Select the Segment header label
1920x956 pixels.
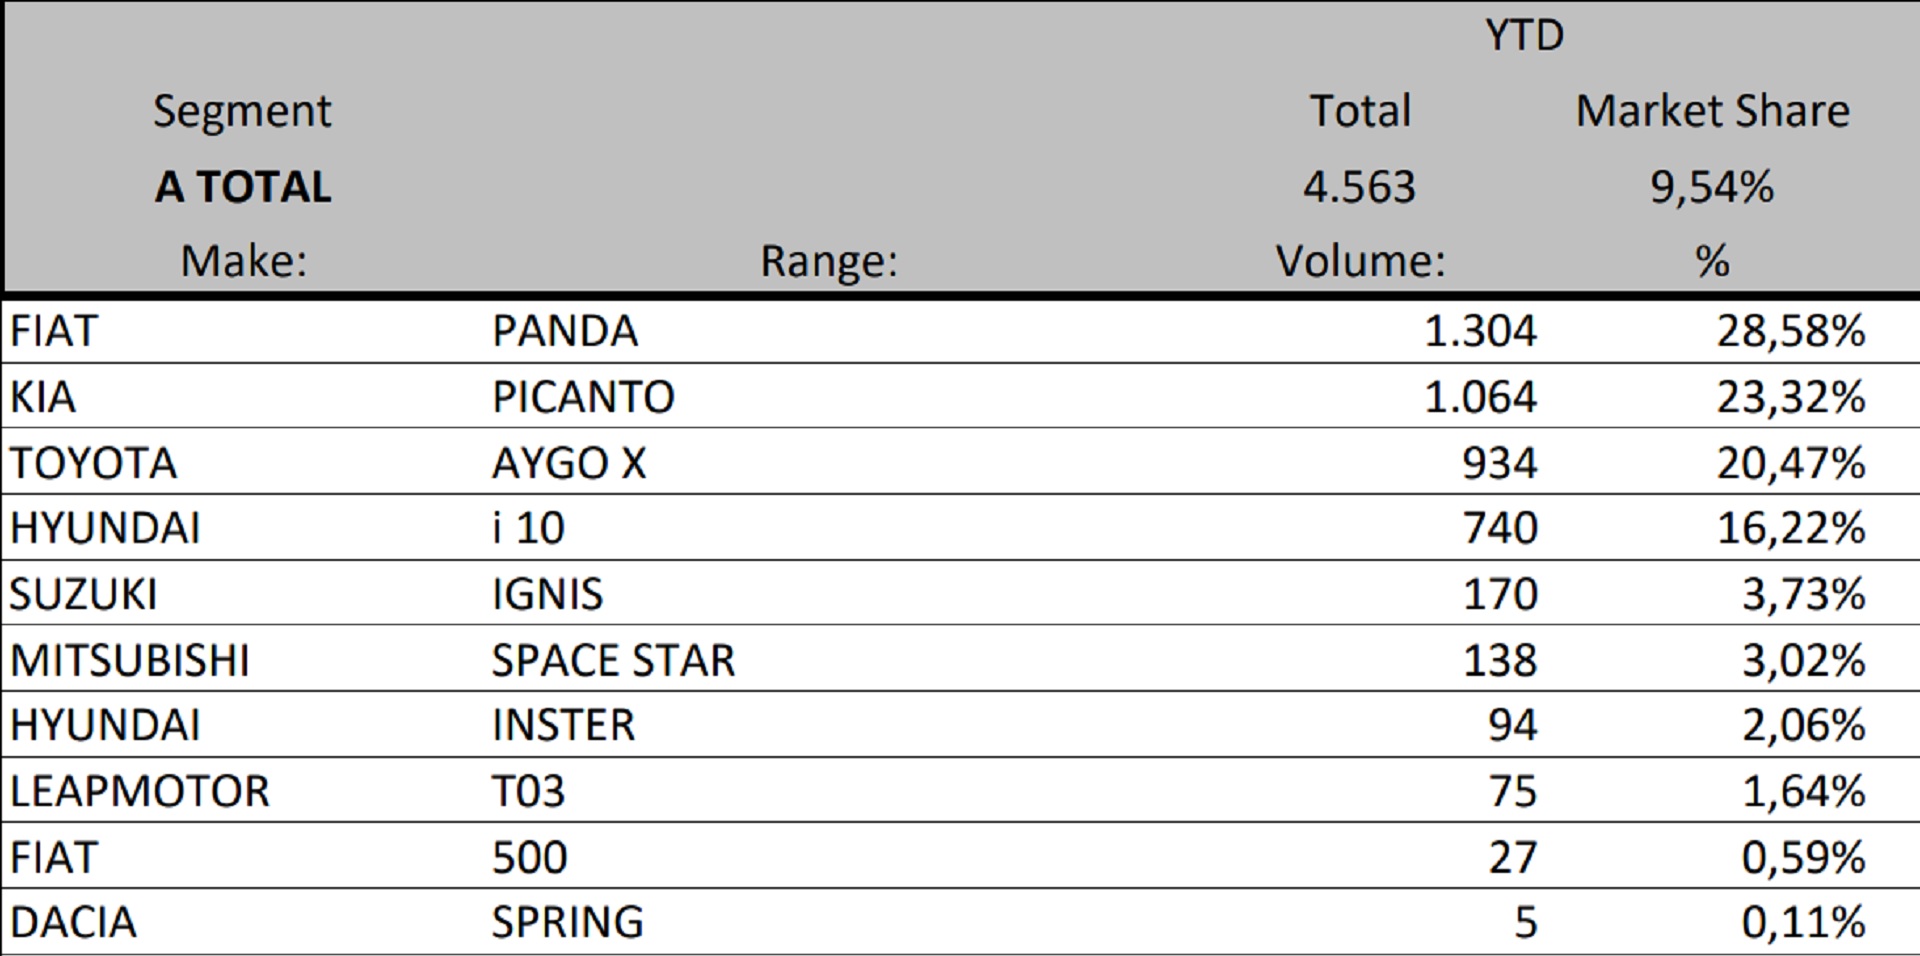pyautogui.click(x=242, y=111)
